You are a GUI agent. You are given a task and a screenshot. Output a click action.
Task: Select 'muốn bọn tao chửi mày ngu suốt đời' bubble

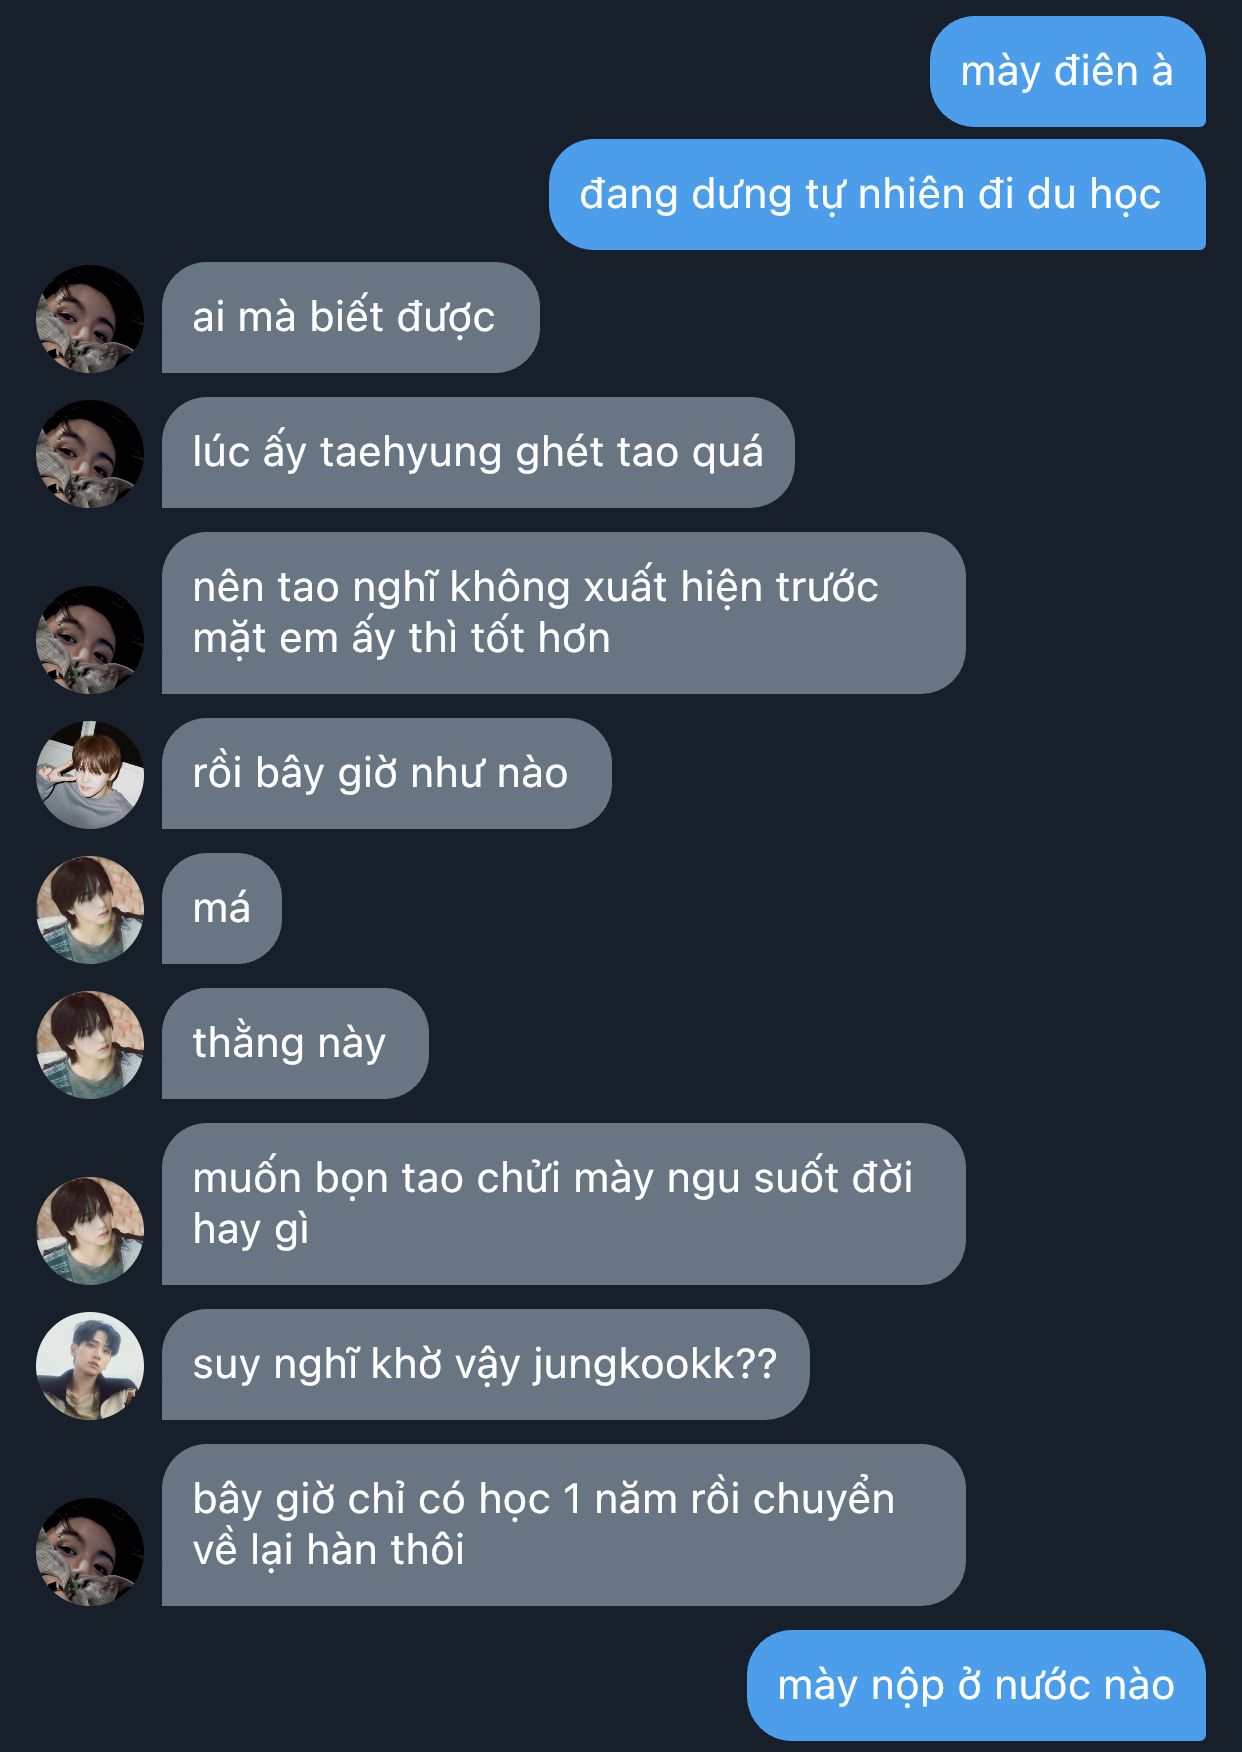(564, 1204)
